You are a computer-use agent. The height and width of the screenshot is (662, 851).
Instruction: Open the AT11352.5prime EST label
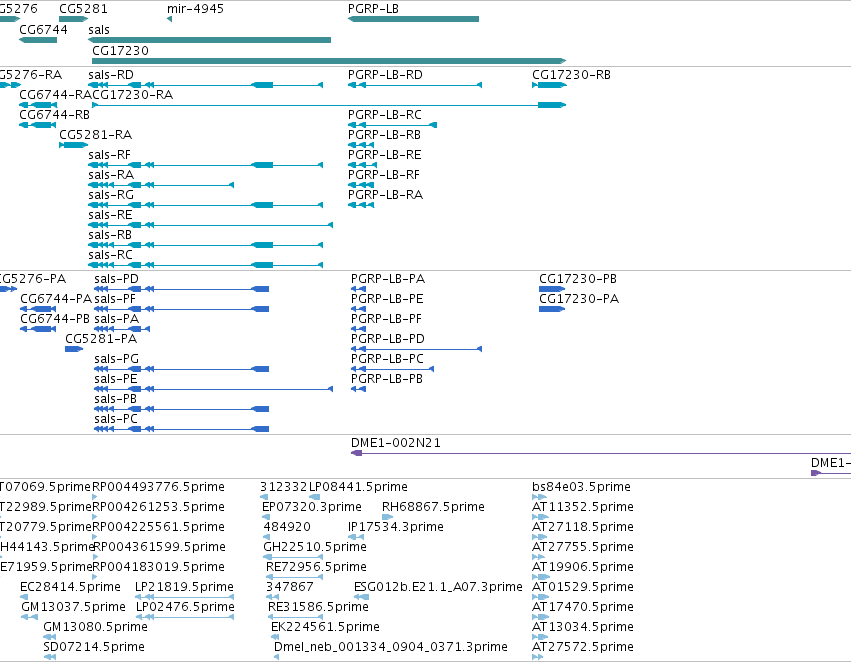pyautogui.click(x=583, y=507)
